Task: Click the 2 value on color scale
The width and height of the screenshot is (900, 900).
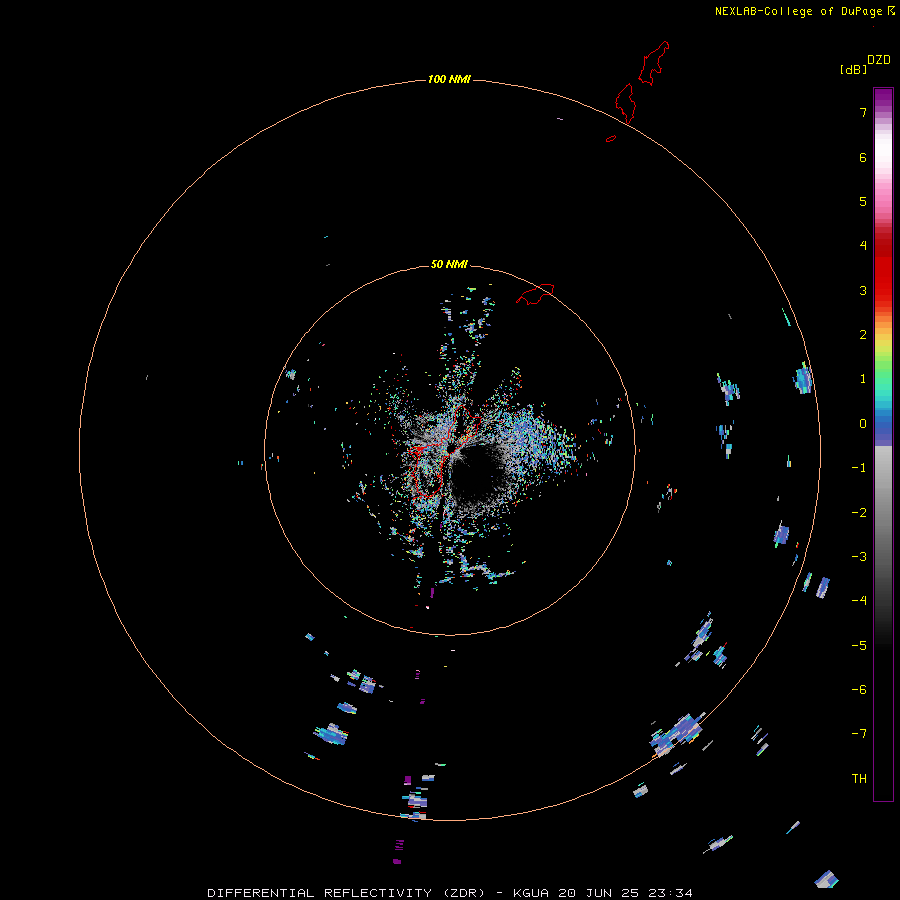Action: tap(863, 335)
